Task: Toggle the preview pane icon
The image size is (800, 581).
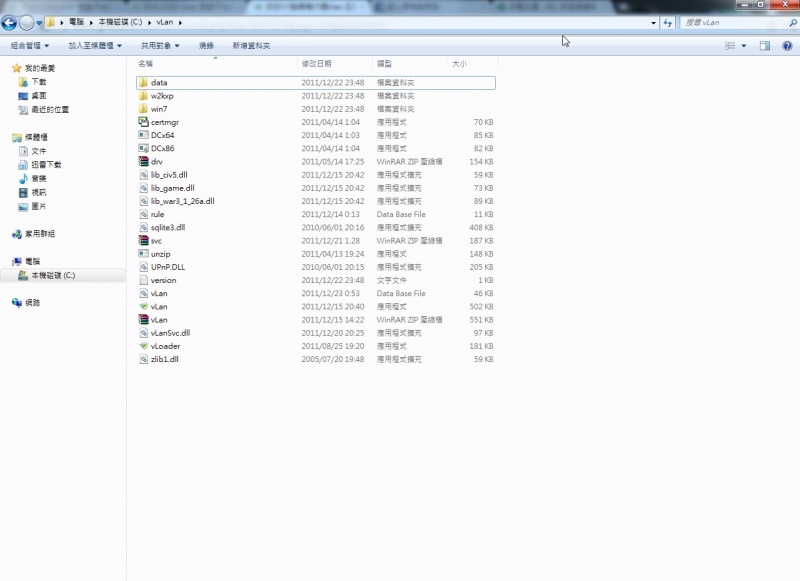Action: pos(764,46)
